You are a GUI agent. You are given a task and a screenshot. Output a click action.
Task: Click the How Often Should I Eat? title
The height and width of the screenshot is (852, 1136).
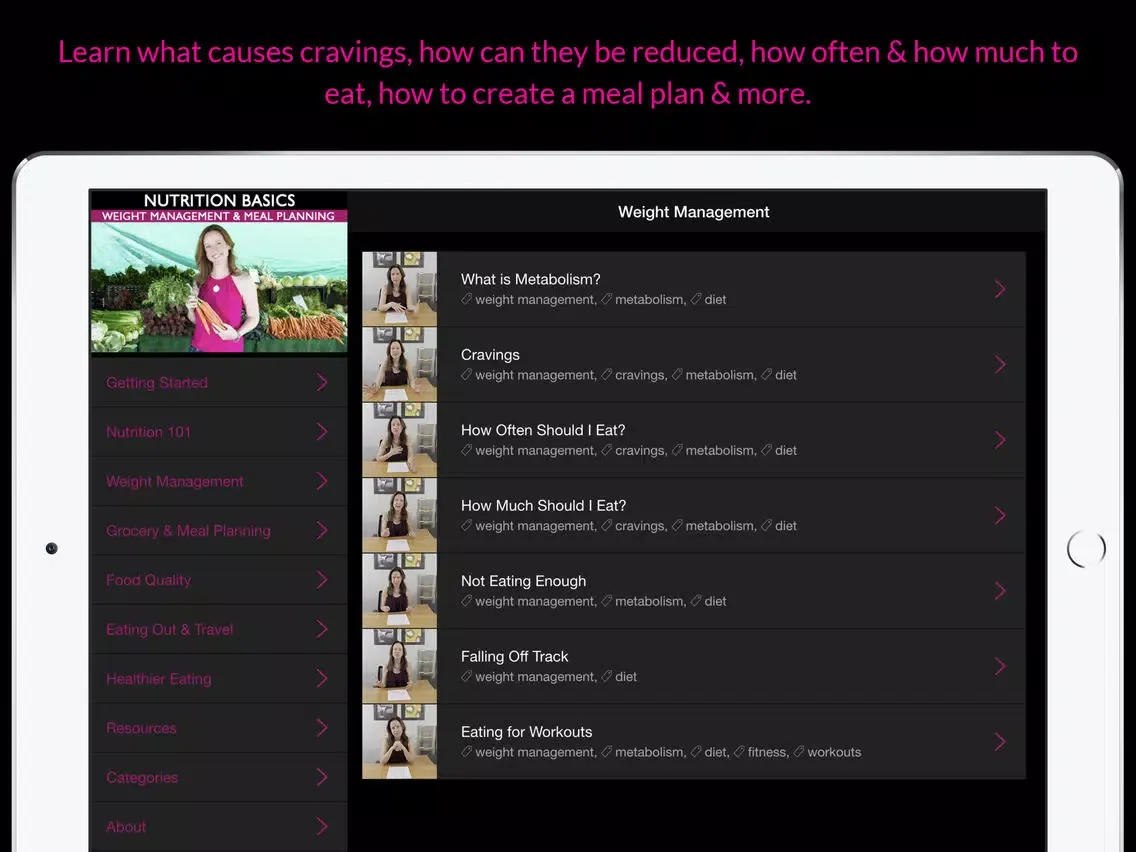coord(543,430)
